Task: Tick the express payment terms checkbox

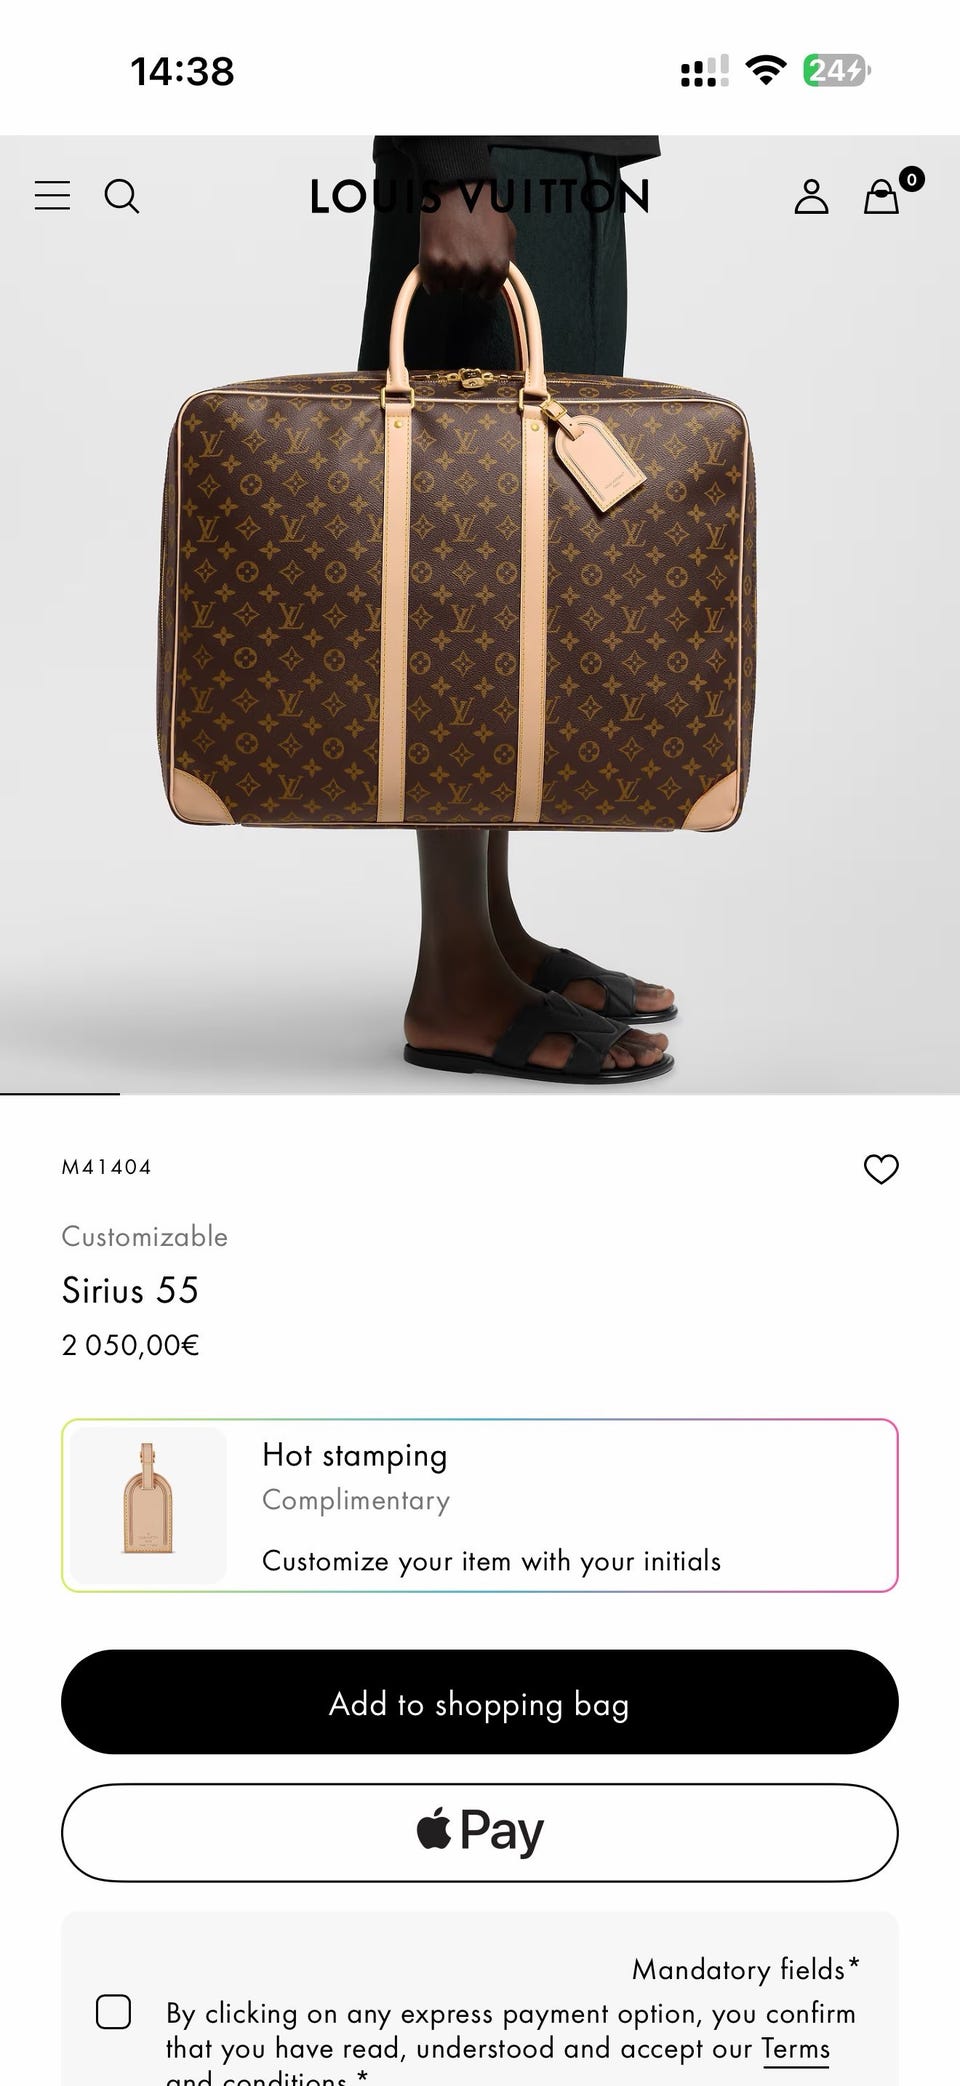Action: (113, 2011)
